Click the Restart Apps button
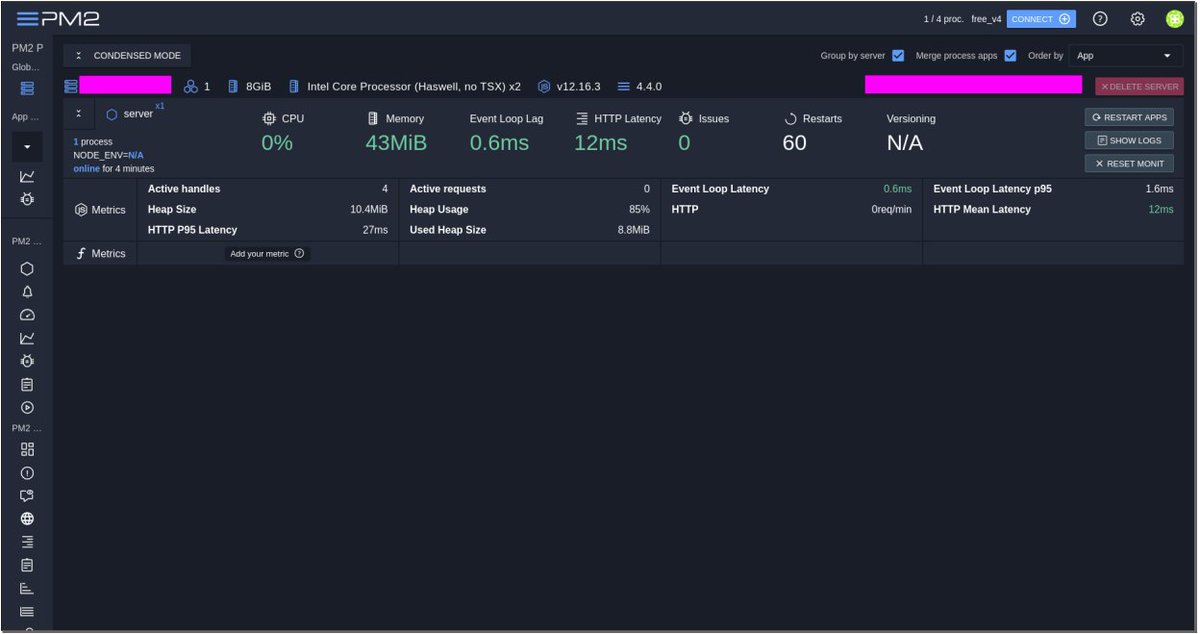Image resolution: width=1200 pixels, height=634 pixels. [1129, 118]
